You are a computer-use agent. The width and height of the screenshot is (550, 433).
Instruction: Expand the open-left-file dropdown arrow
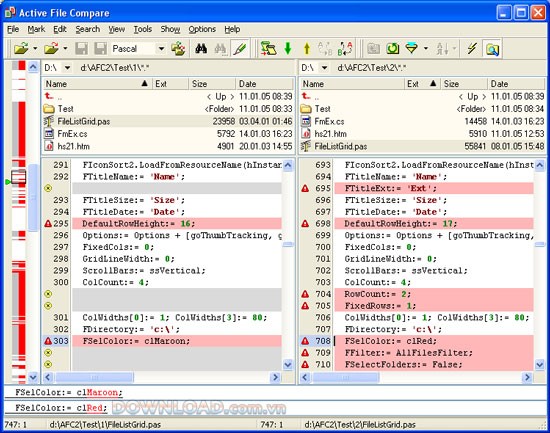[x=35, y=48]
